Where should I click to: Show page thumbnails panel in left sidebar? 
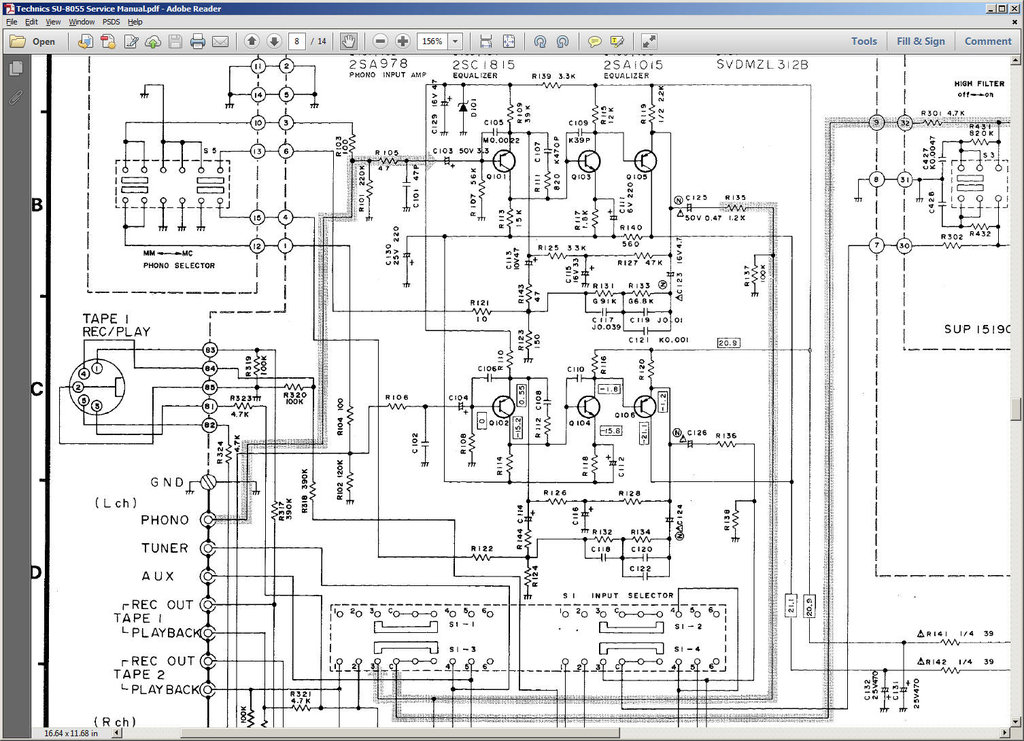pos(16,68)
